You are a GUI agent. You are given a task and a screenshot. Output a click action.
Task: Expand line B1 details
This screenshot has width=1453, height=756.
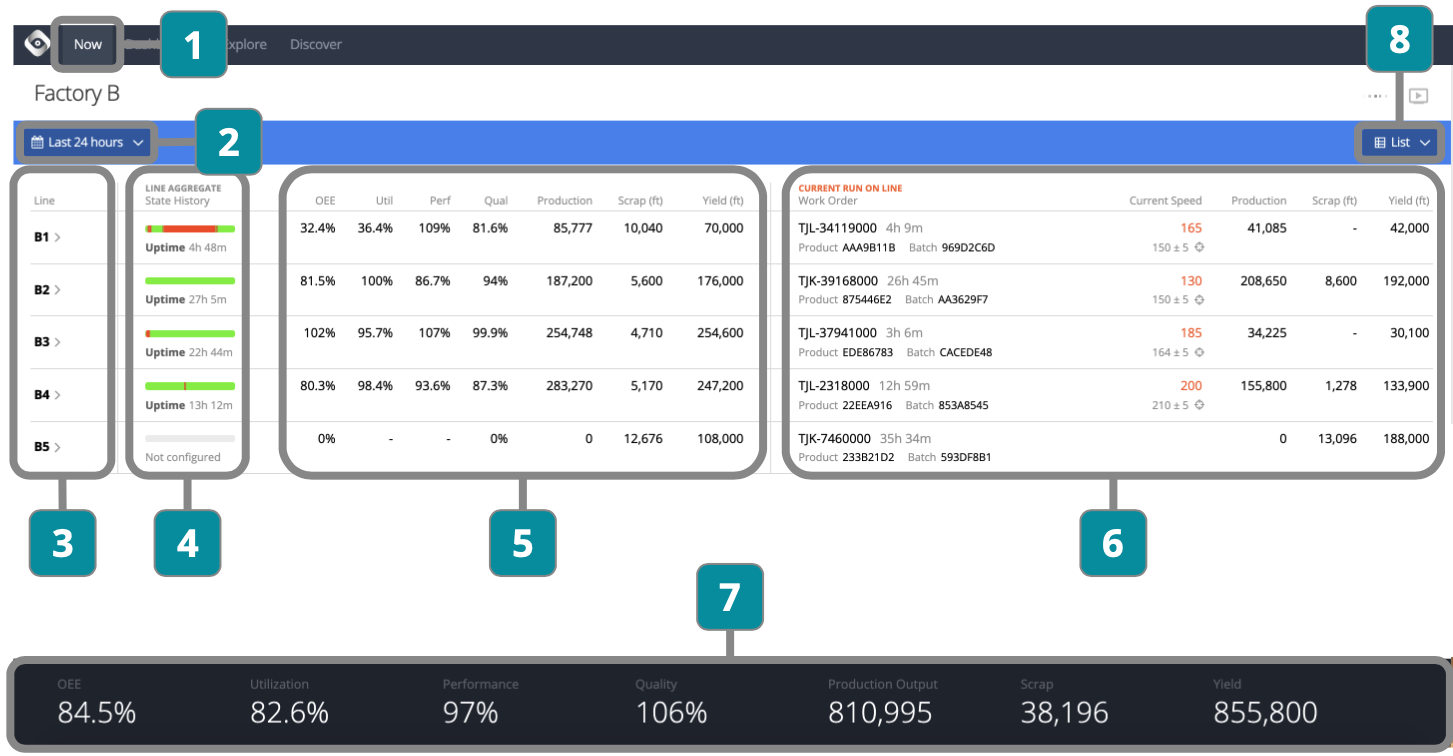click(48, 238)
